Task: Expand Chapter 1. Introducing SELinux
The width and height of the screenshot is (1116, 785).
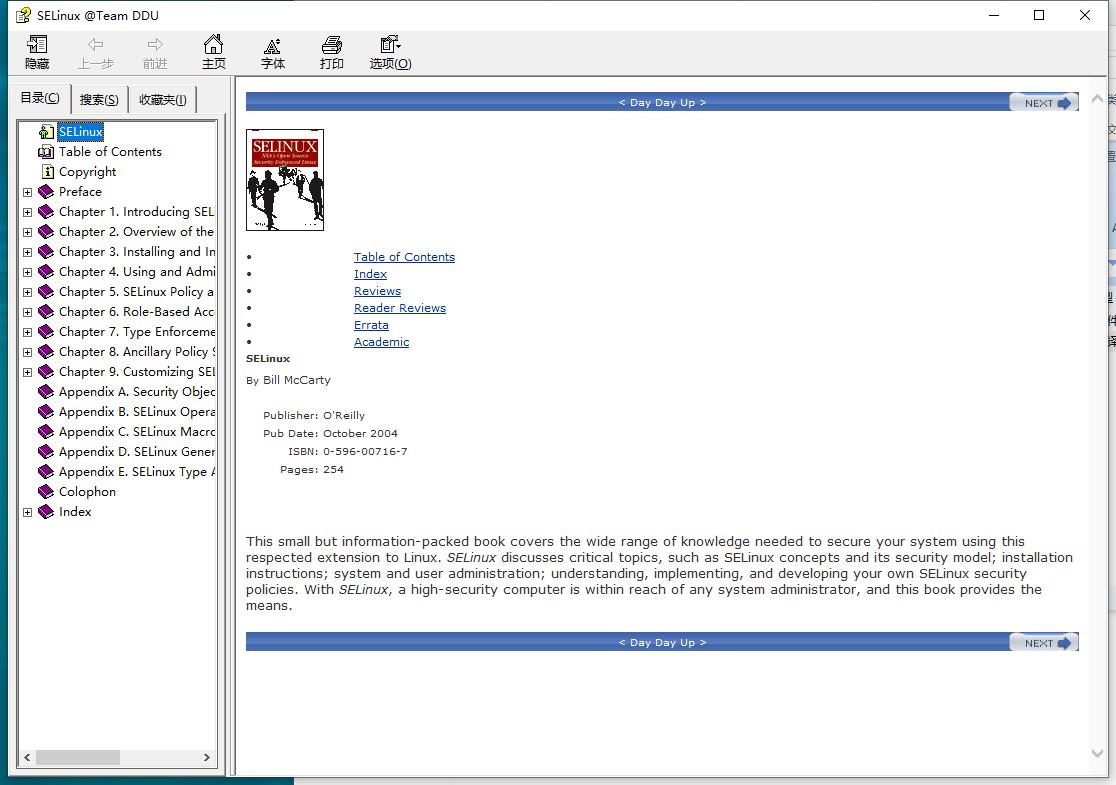Action: [x=27, y=211]
